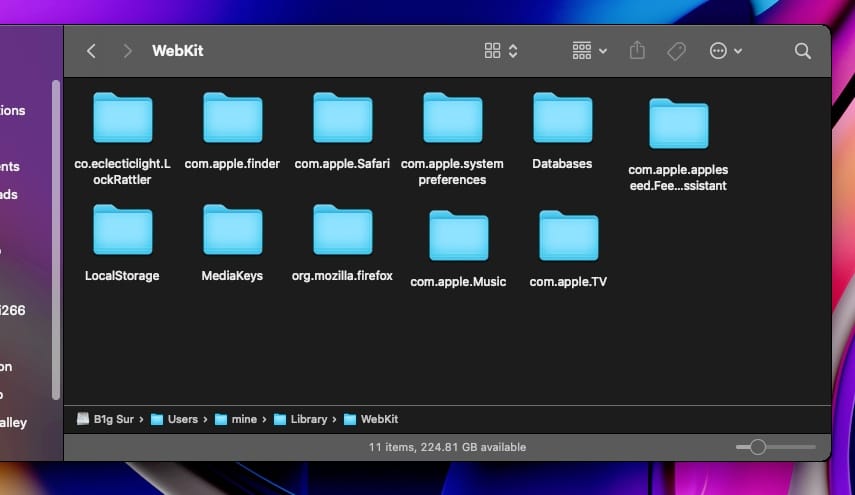Open the Finder search magnifier
The height and width of the screenshot is (495, 855).
[x=802, y=51]
